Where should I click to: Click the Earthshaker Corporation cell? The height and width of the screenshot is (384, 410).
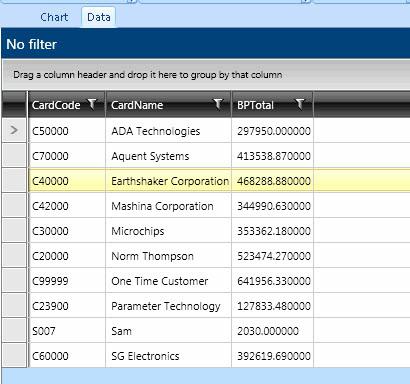(x=168, y=181)
